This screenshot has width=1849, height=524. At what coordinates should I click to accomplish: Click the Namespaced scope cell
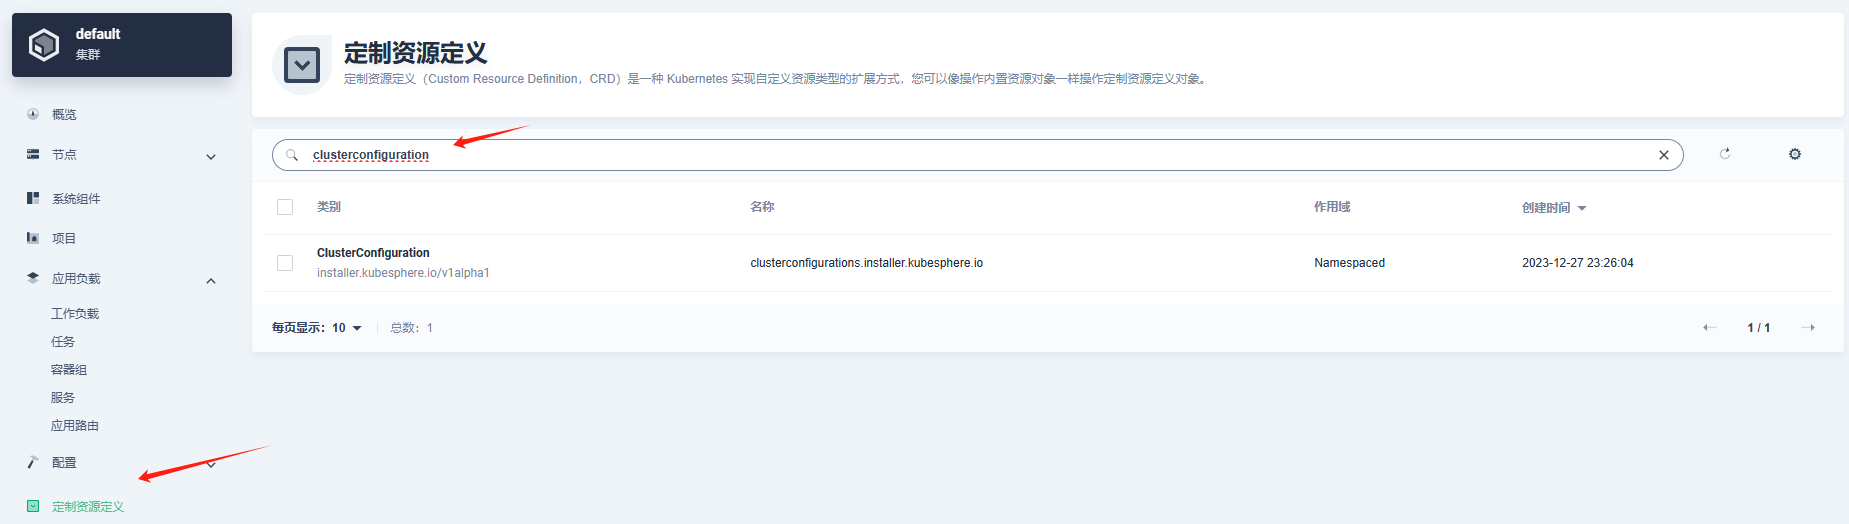(1349, 263)
